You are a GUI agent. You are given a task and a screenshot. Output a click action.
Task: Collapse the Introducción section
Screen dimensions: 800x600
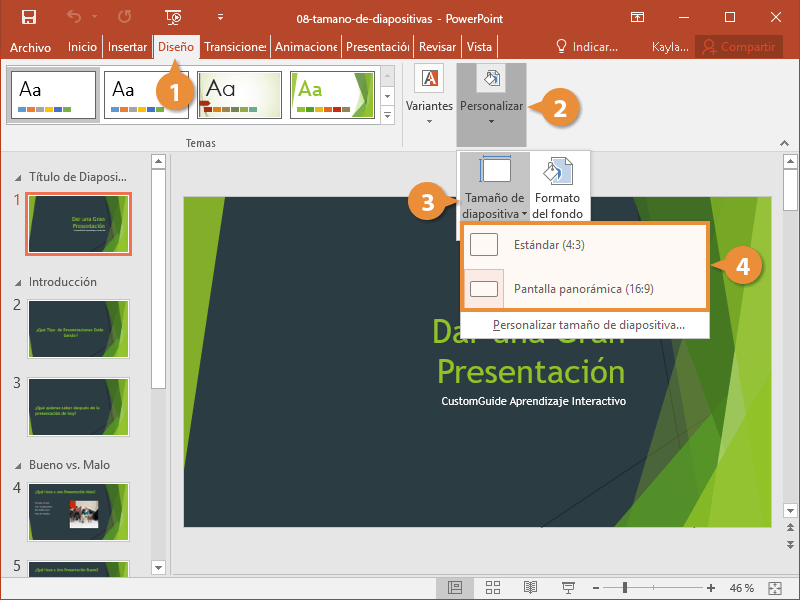tap(15, 283)
